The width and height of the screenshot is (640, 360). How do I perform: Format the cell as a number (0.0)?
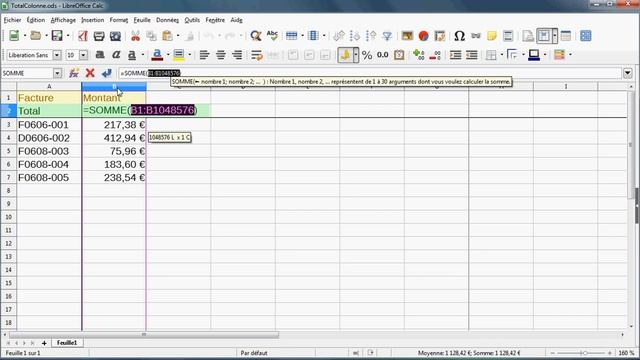coord(382,55)
